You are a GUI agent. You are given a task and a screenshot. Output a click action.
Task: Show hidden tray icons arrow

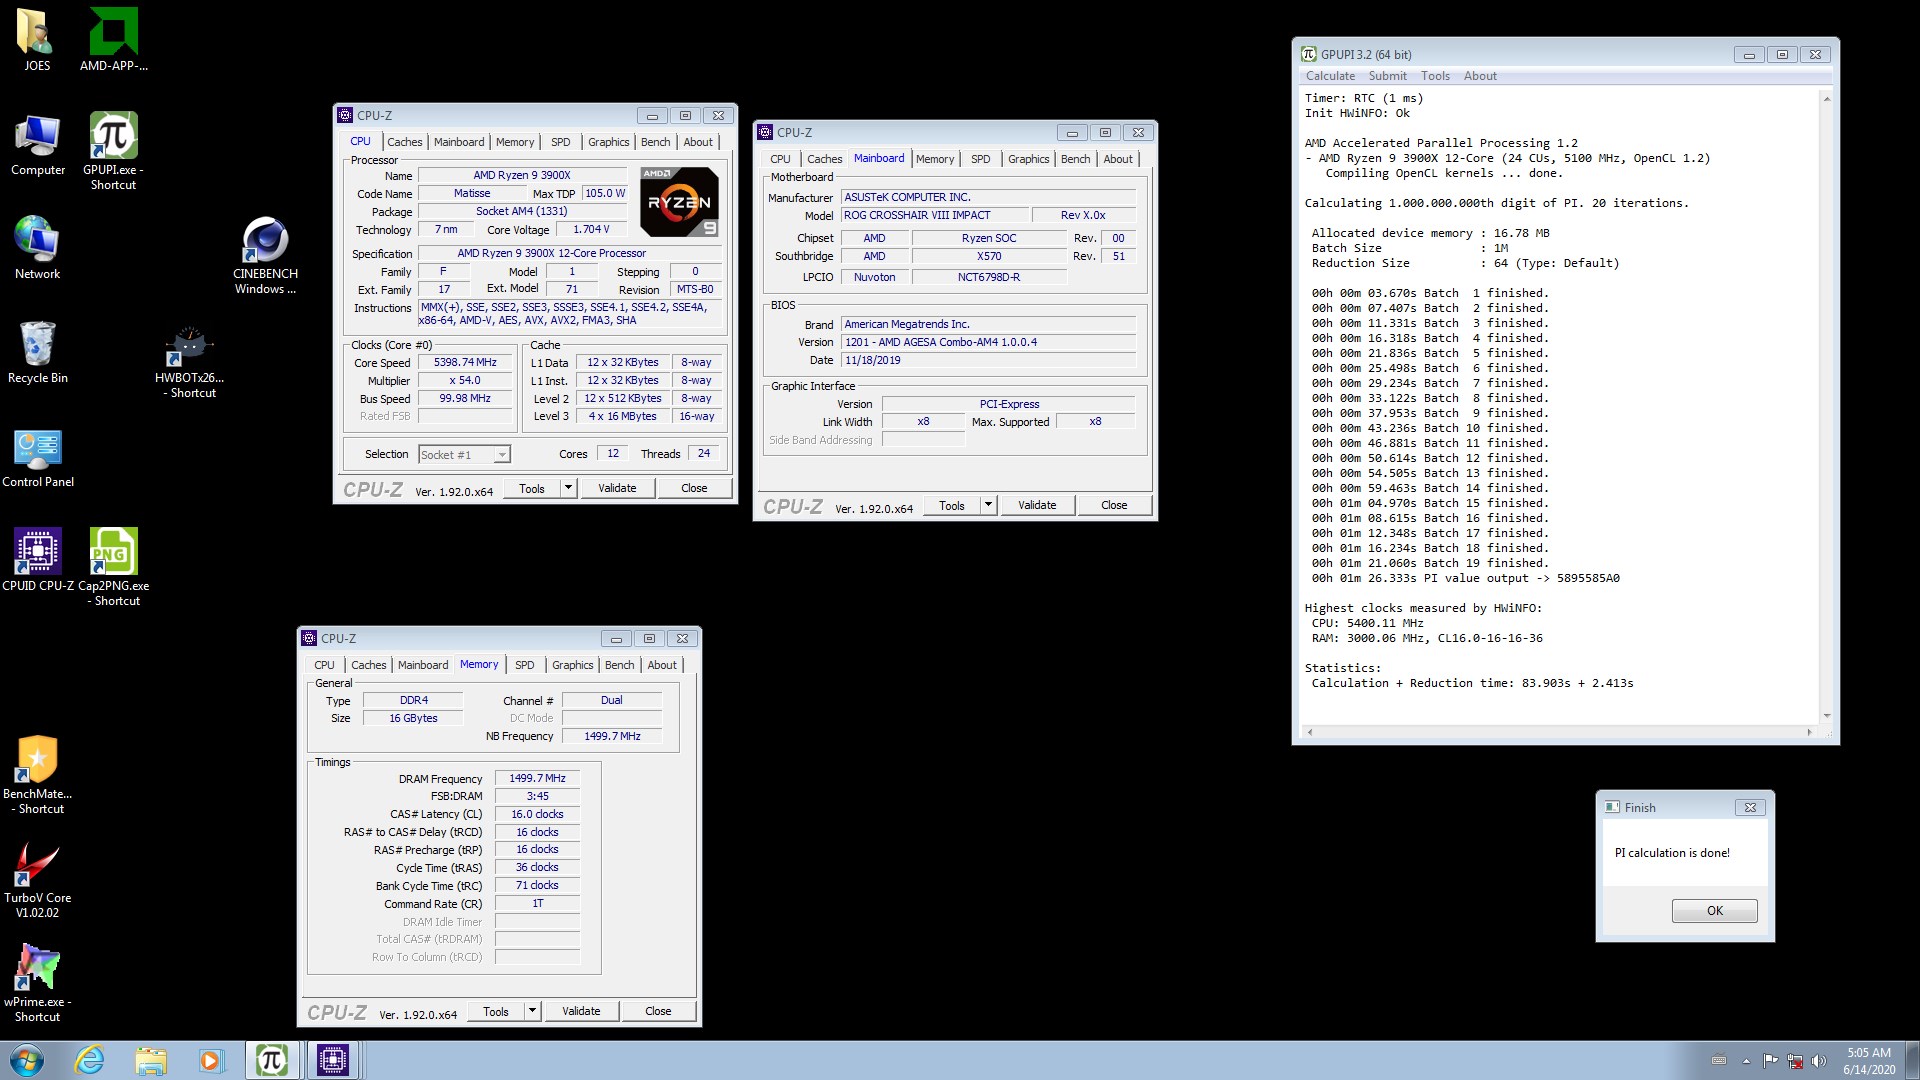(1746, 1061)
